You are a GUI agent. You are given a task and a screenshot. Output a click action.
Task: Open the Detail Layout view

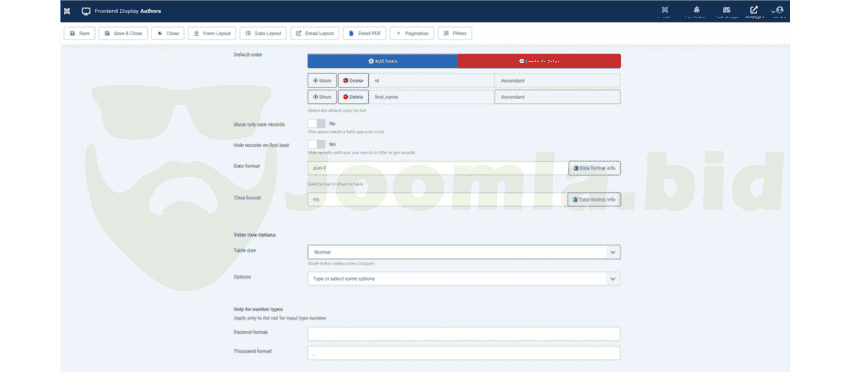tap(314, 34)
